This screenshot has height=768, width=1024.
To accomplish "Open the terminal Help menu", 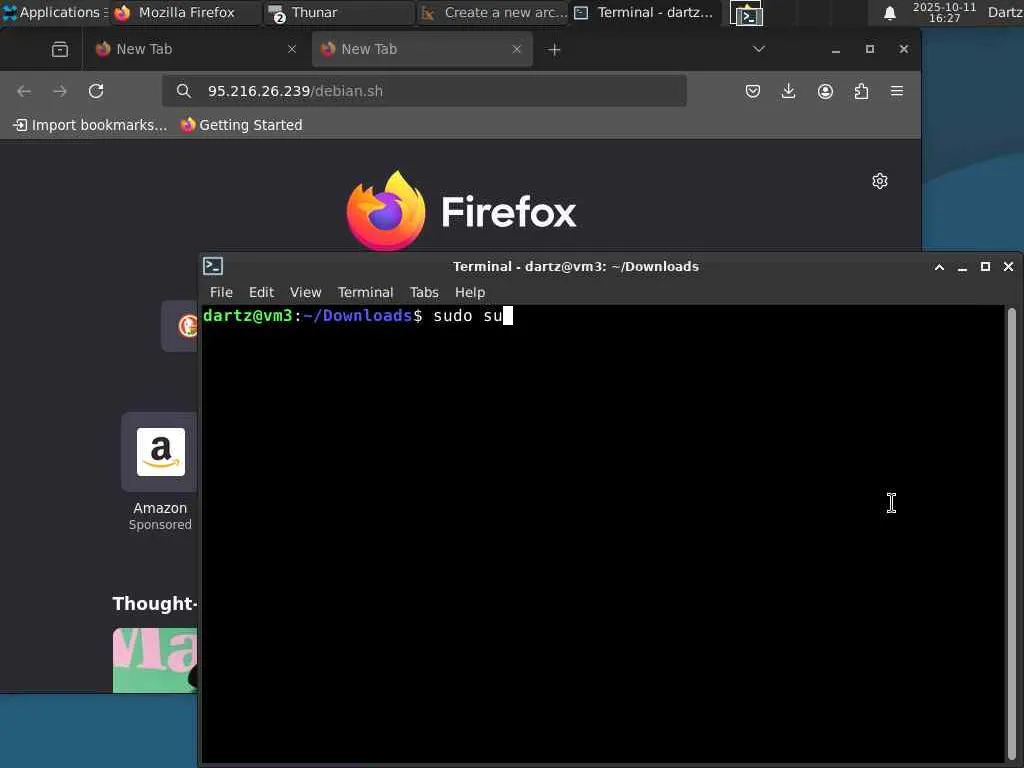I will pyautogui.click(x=470, y=293).
